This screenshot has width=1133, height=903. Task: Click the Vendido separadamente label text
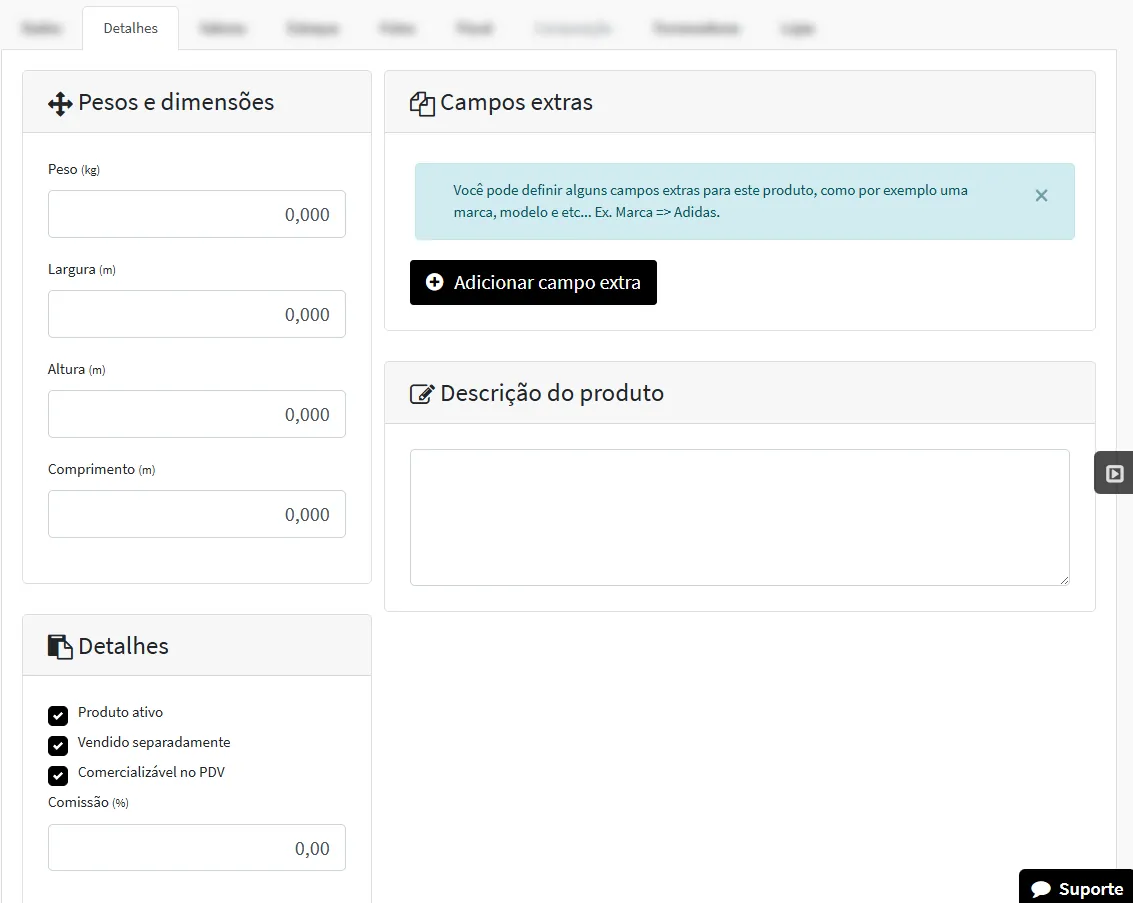click(154, 742)
